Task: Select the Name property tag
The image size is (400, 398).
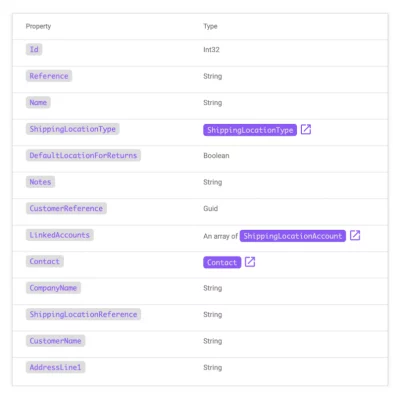Action: tap(38, 102)
